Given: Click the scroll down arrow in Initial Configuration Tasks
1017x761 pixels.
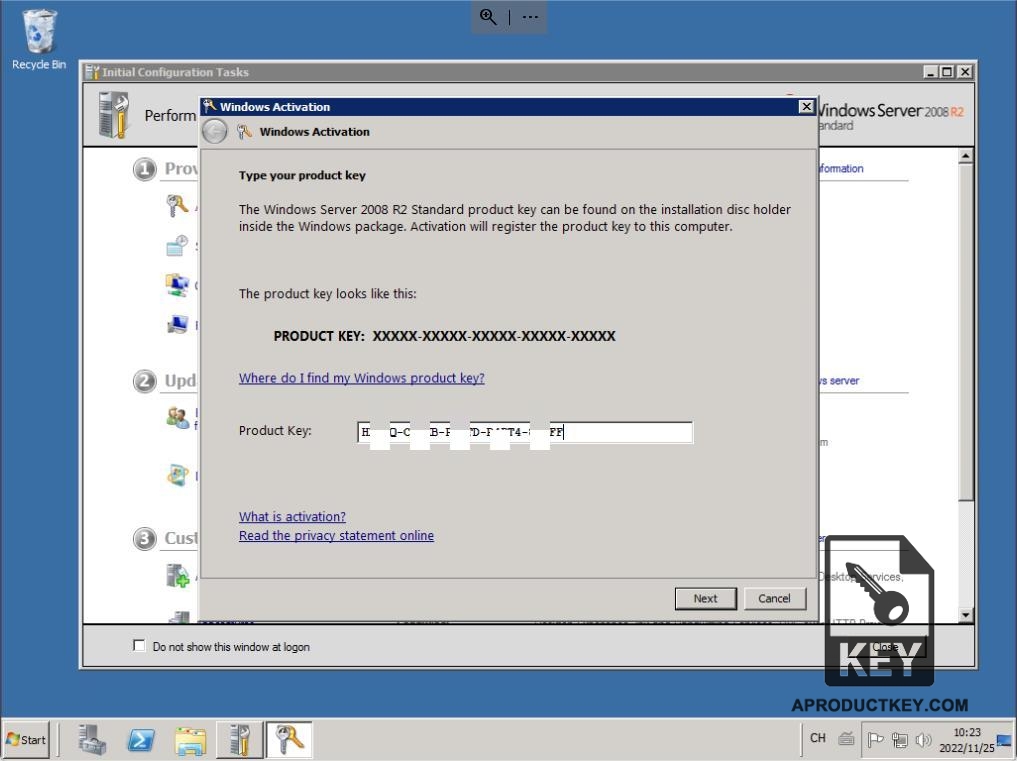Looking at the screenshot, I should point(966,614).
